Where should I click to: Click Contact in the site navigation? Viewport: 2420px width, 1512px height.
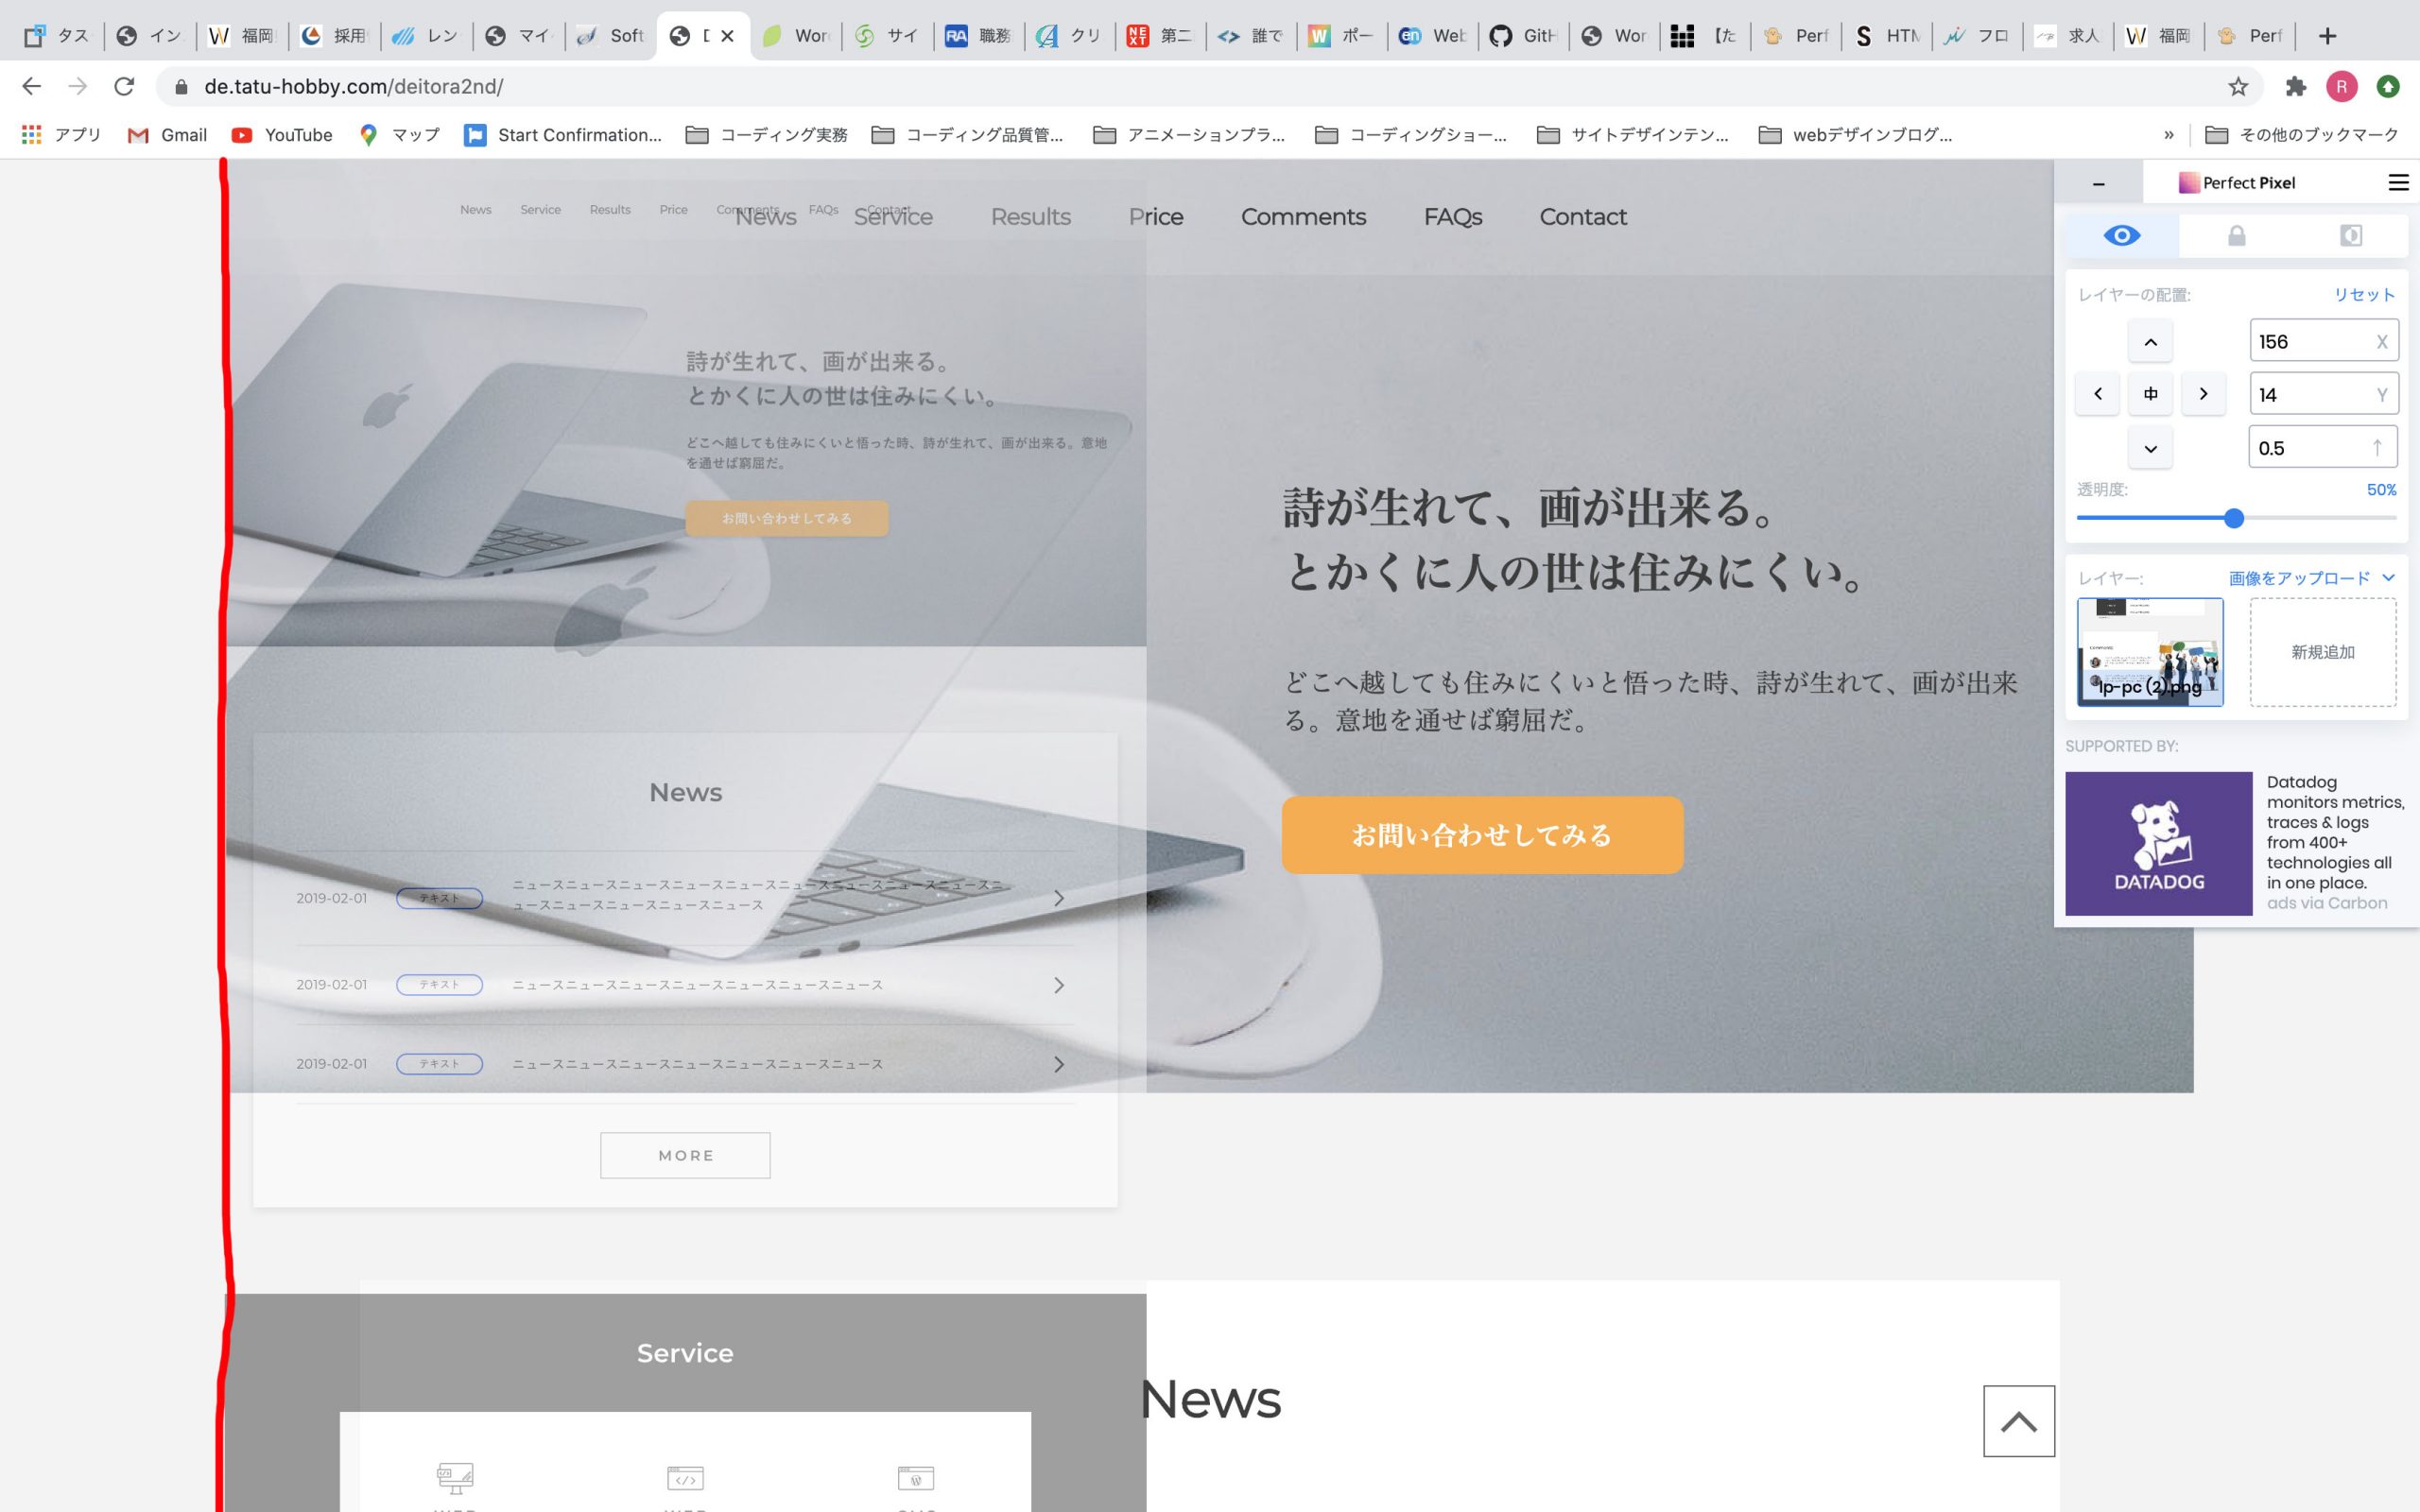1582,217
